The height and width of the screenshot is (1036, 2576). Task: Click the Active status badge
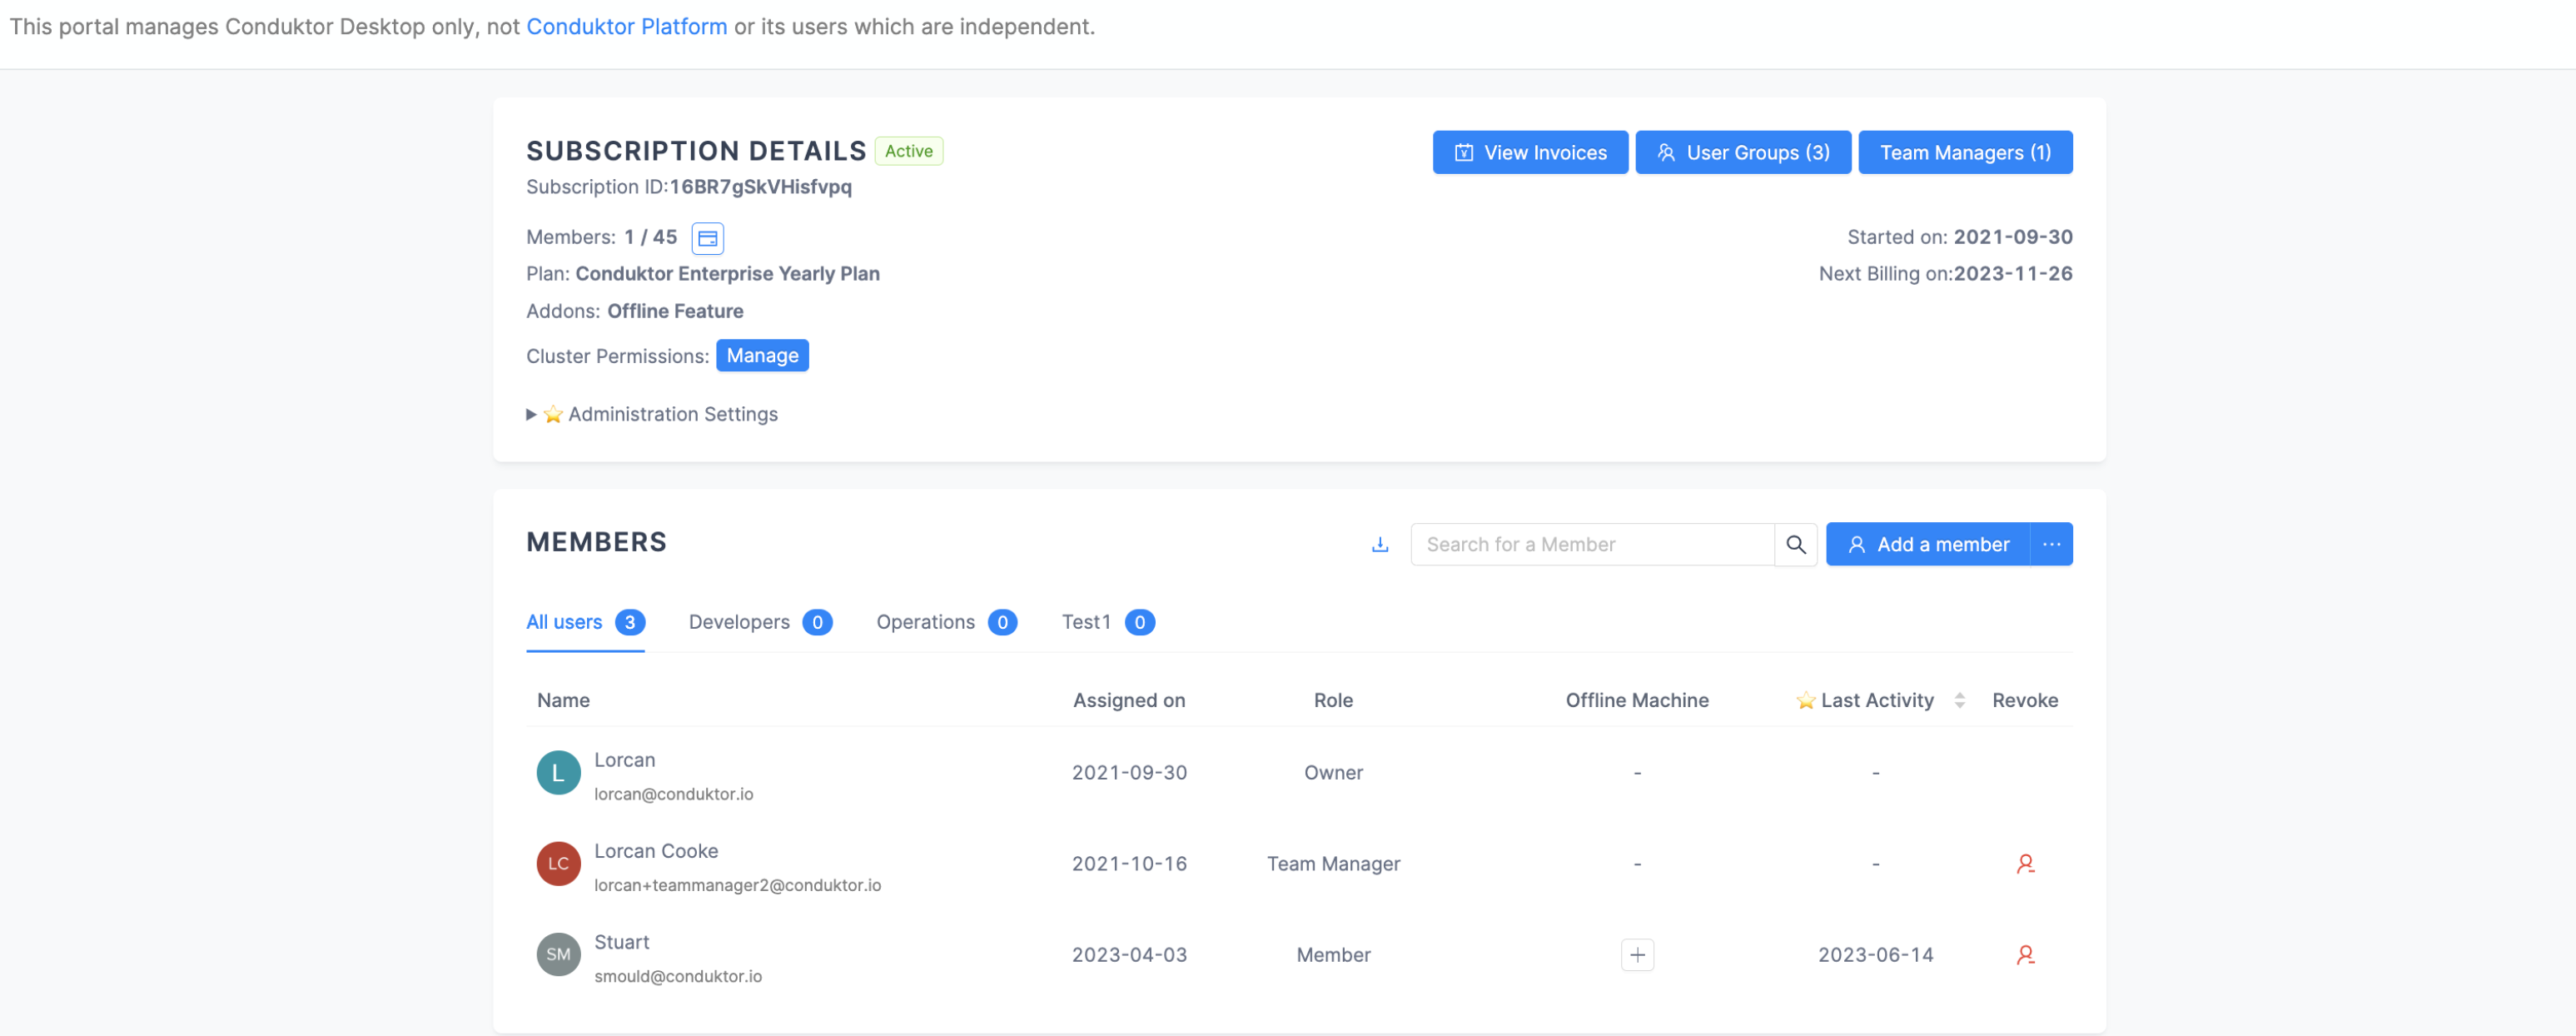(x=908, y=151)
